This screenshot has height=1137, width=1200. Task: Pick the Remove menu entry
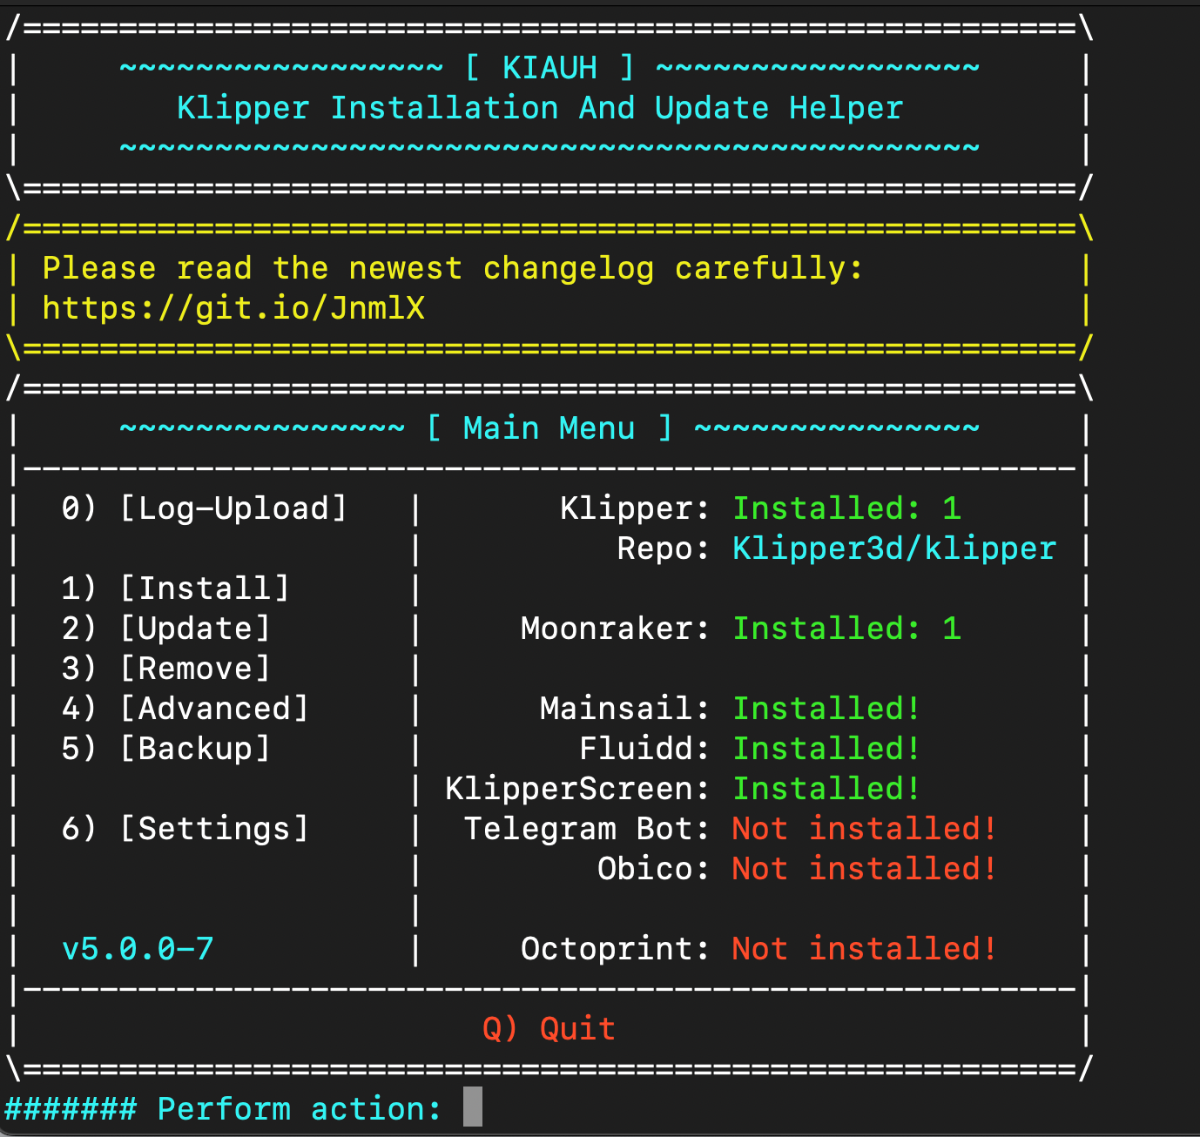tap(166, 668)
